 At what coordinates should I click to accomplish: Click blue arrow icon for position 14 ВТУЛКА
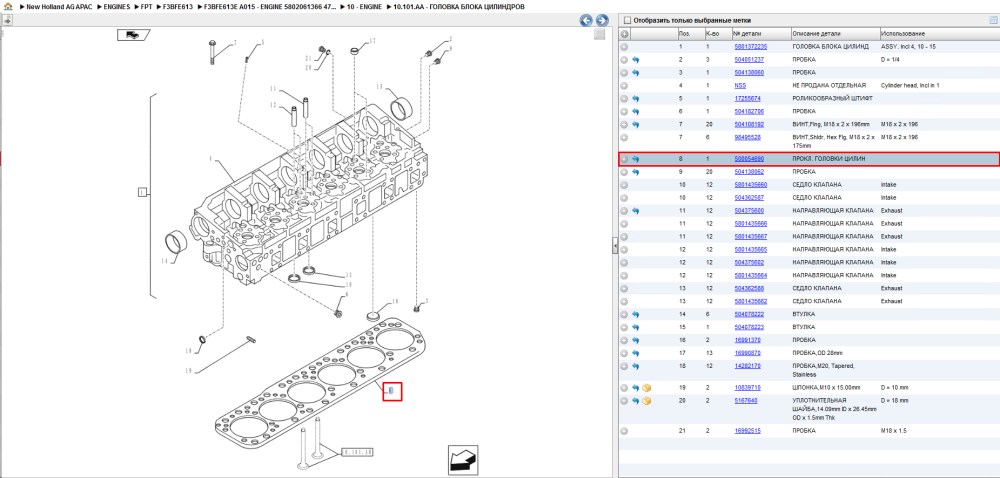[x=636, y=314]
